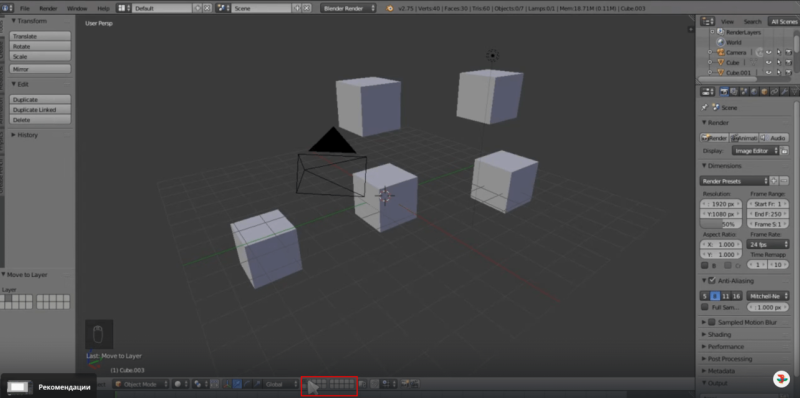Open the Render Presets dropdown
This screenshot has height=398, width=800.
click(734, 181)
